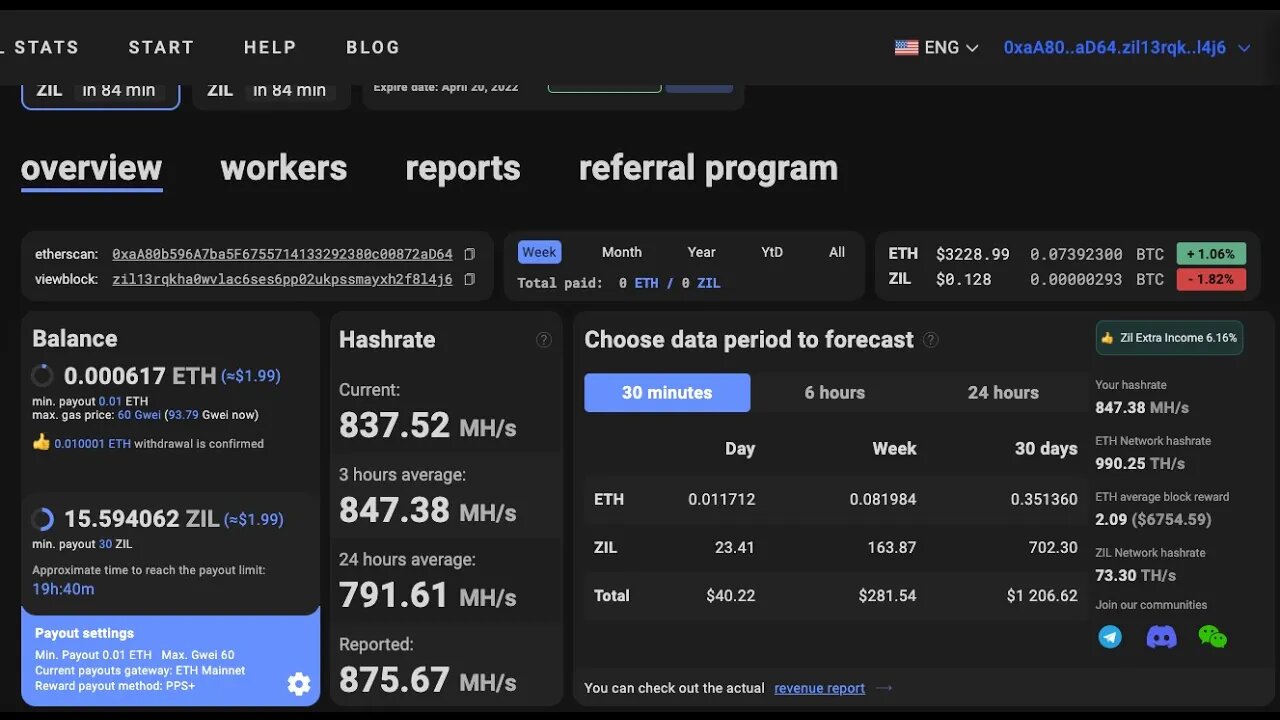Go to the STATS page
The height and width of the screenshot is (720, 1280).
(x=46, y=47)
